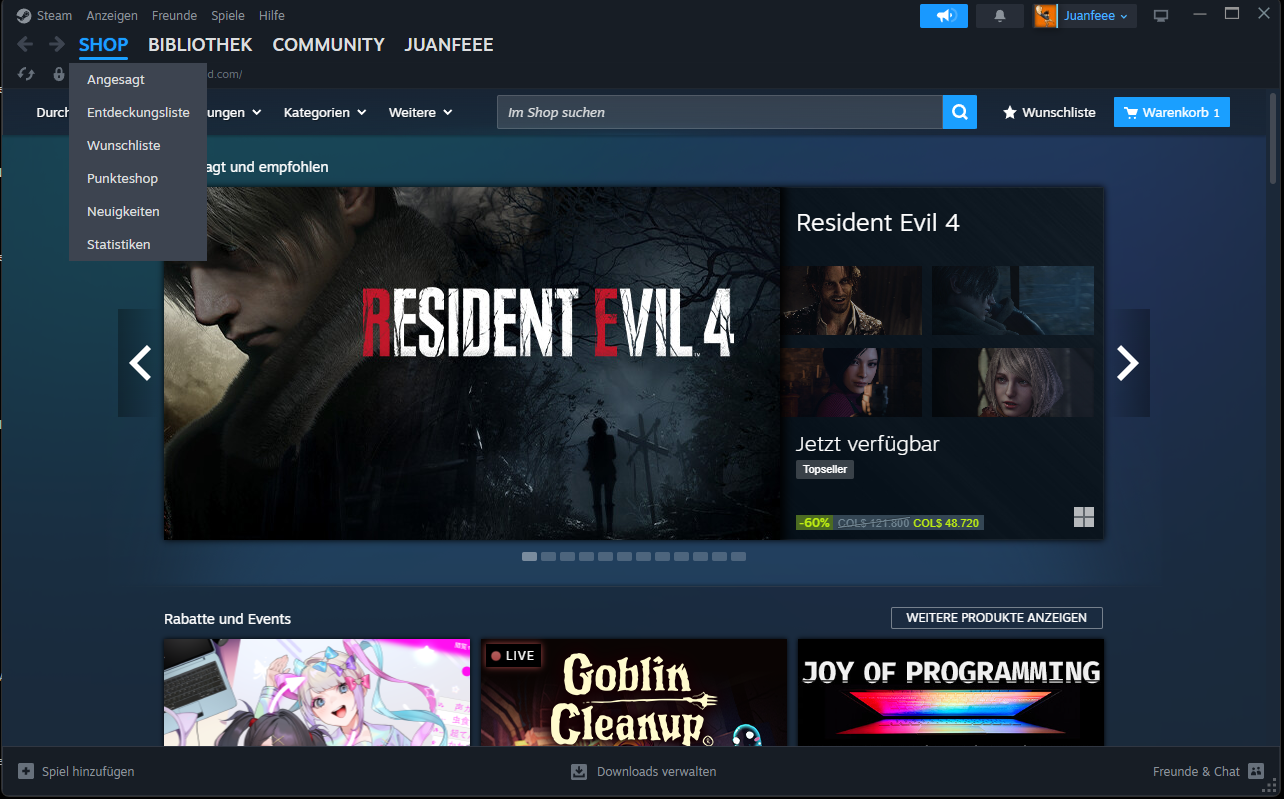Select Punkteshop from the Shop menu
The height and width of the screenshot is (799, 1284).
coord(122,178)
